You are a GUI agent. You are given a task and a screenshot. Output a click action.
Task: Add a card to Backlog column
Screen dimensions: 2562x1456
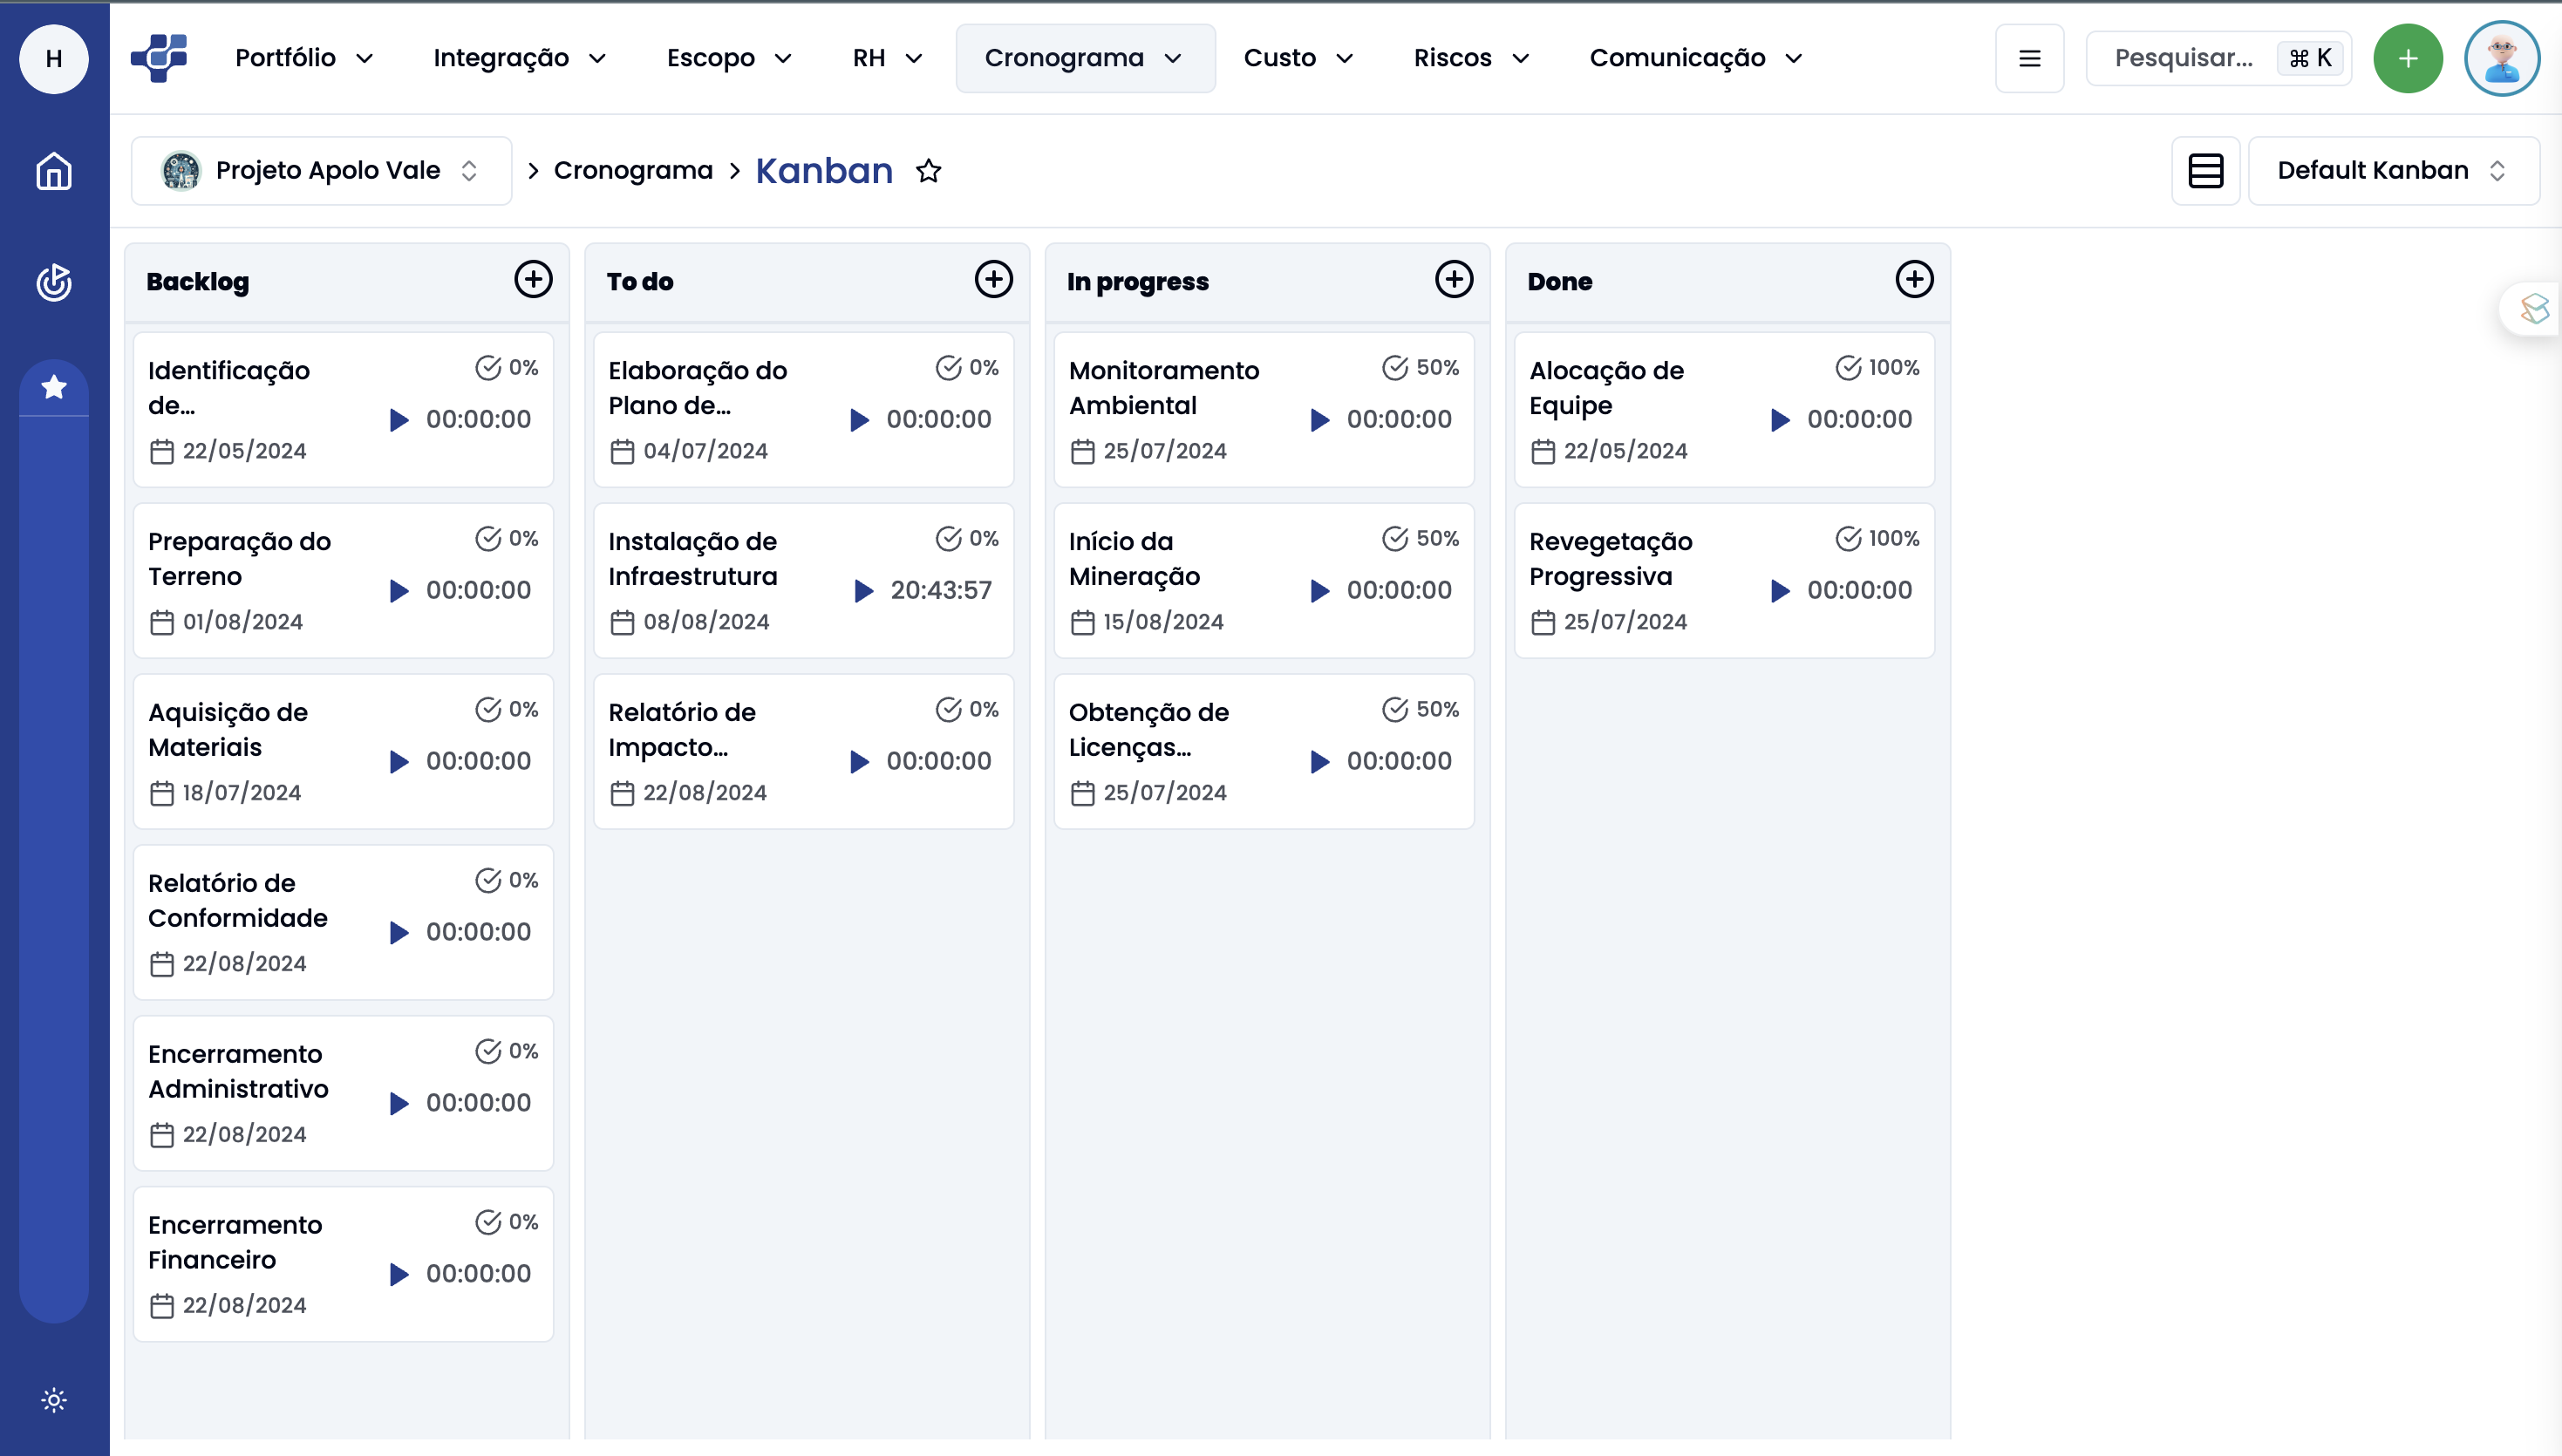(533, 279)
